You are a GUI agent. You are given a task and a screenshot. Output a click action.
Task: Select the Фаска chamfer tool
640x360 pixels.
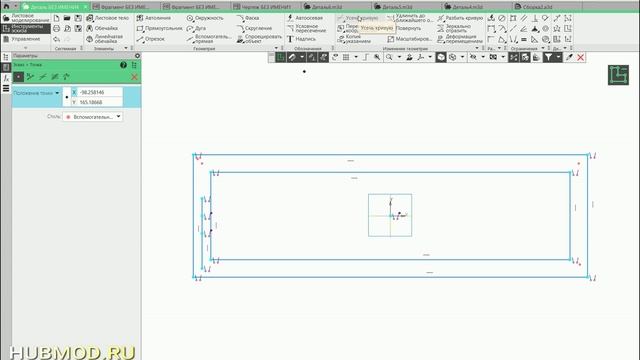tap(248, 18)
